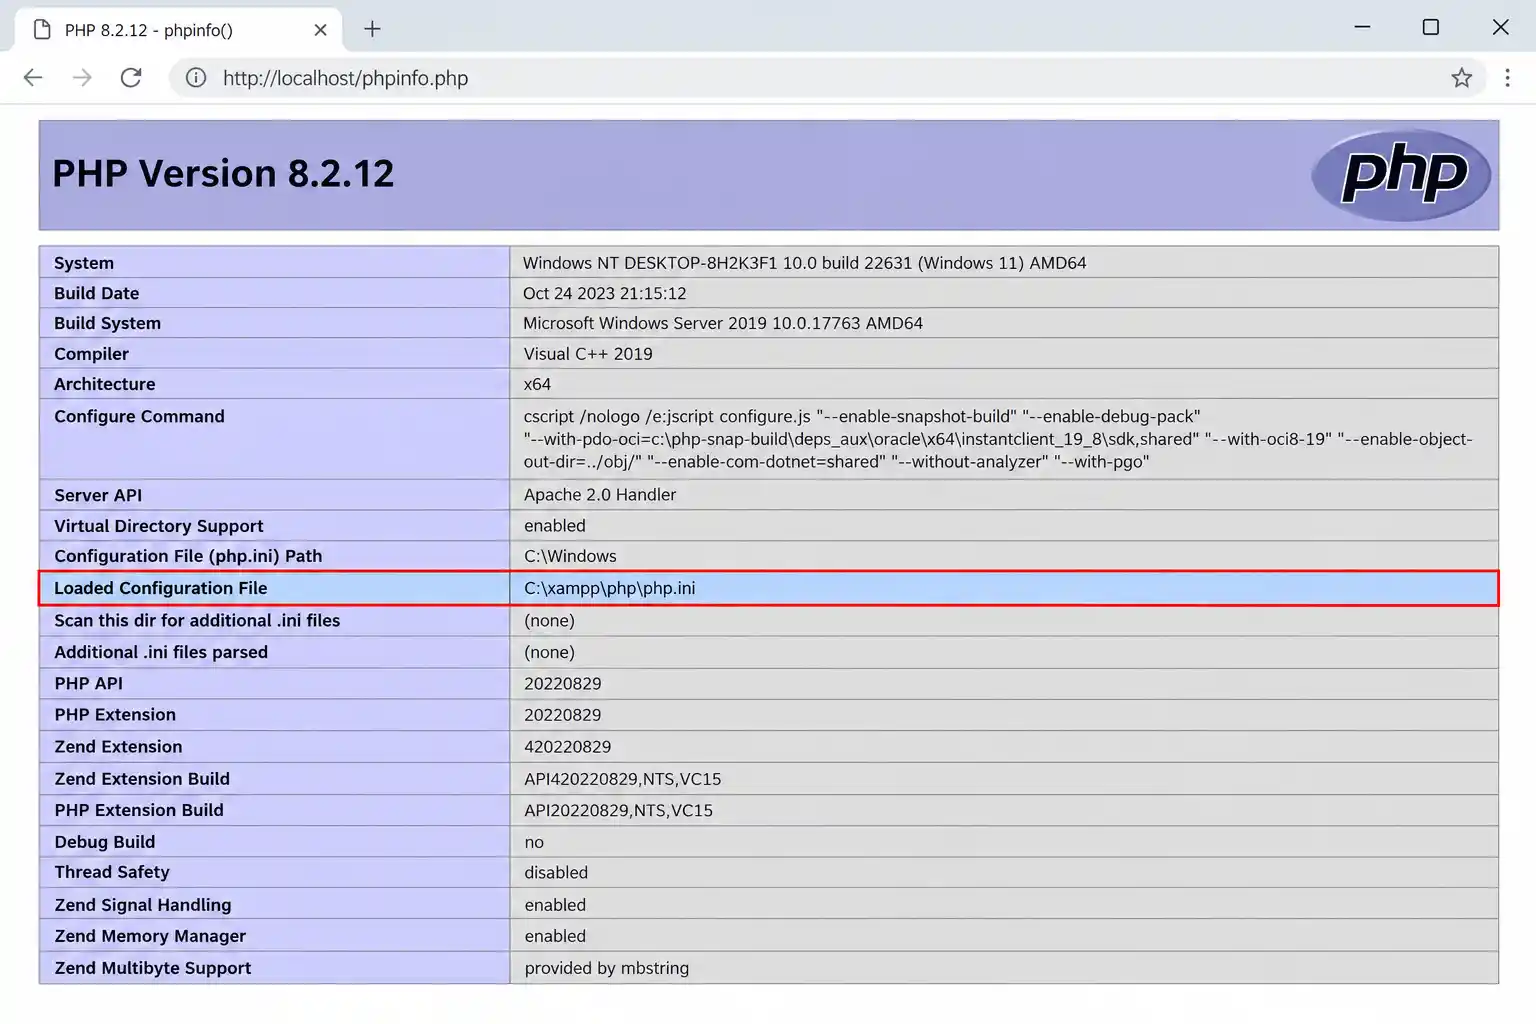Click the 'Thread Safety' label

pyautogui.click(x=112, y=872)
